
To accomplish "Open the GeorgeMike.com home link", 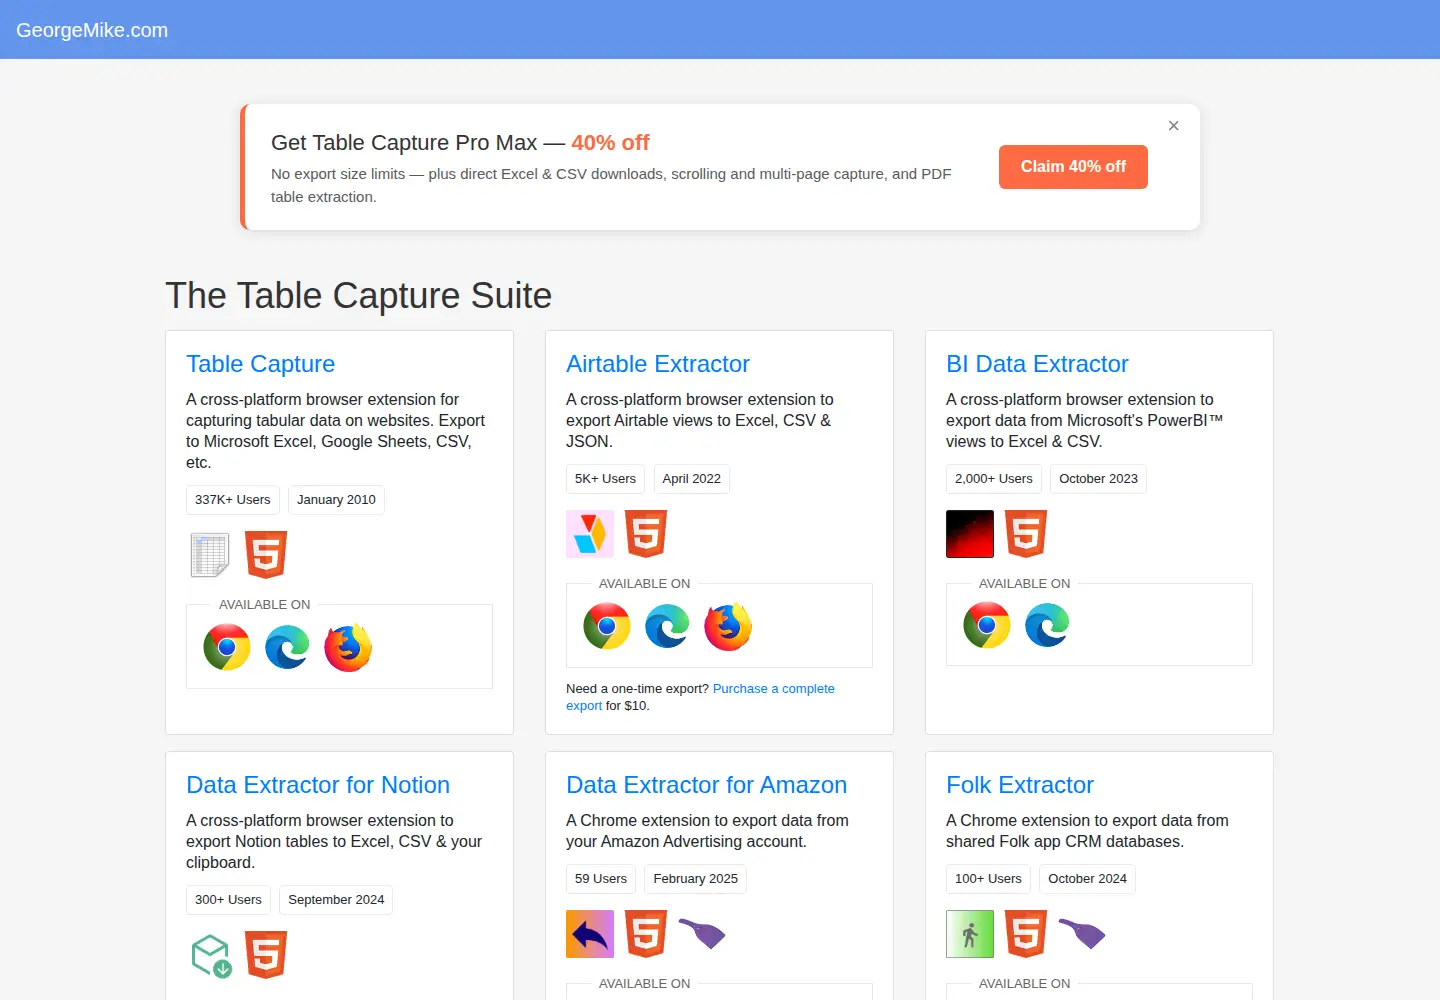I will pyautogui.click(x=92, y=30).
